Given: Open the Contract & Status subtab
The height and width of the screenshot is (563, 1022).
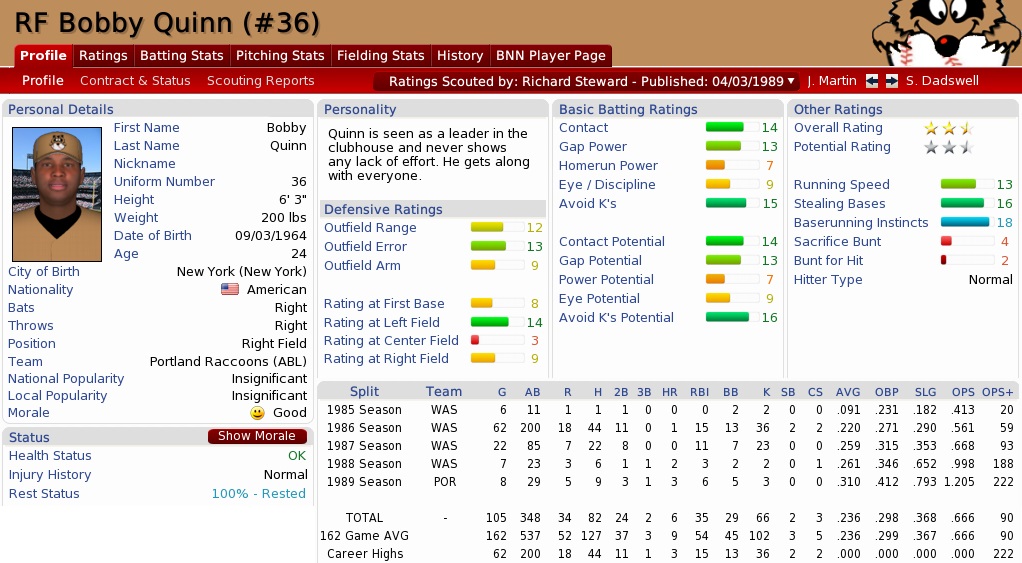Looking at the screenshot, I should [x=135, y=81].
